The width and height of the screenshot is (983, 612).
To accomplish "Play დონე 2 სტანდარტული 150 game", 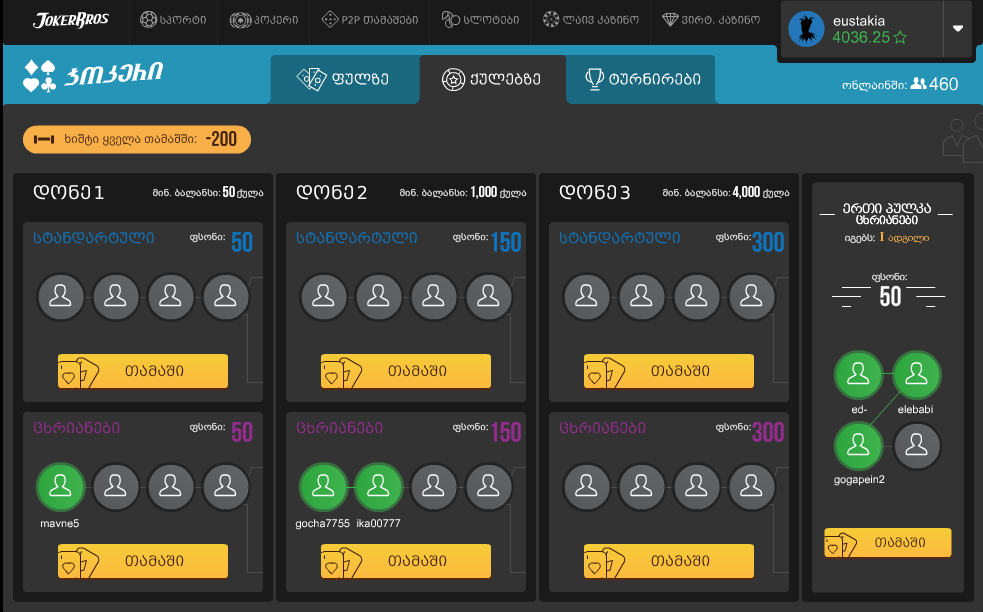I will 406,371.
